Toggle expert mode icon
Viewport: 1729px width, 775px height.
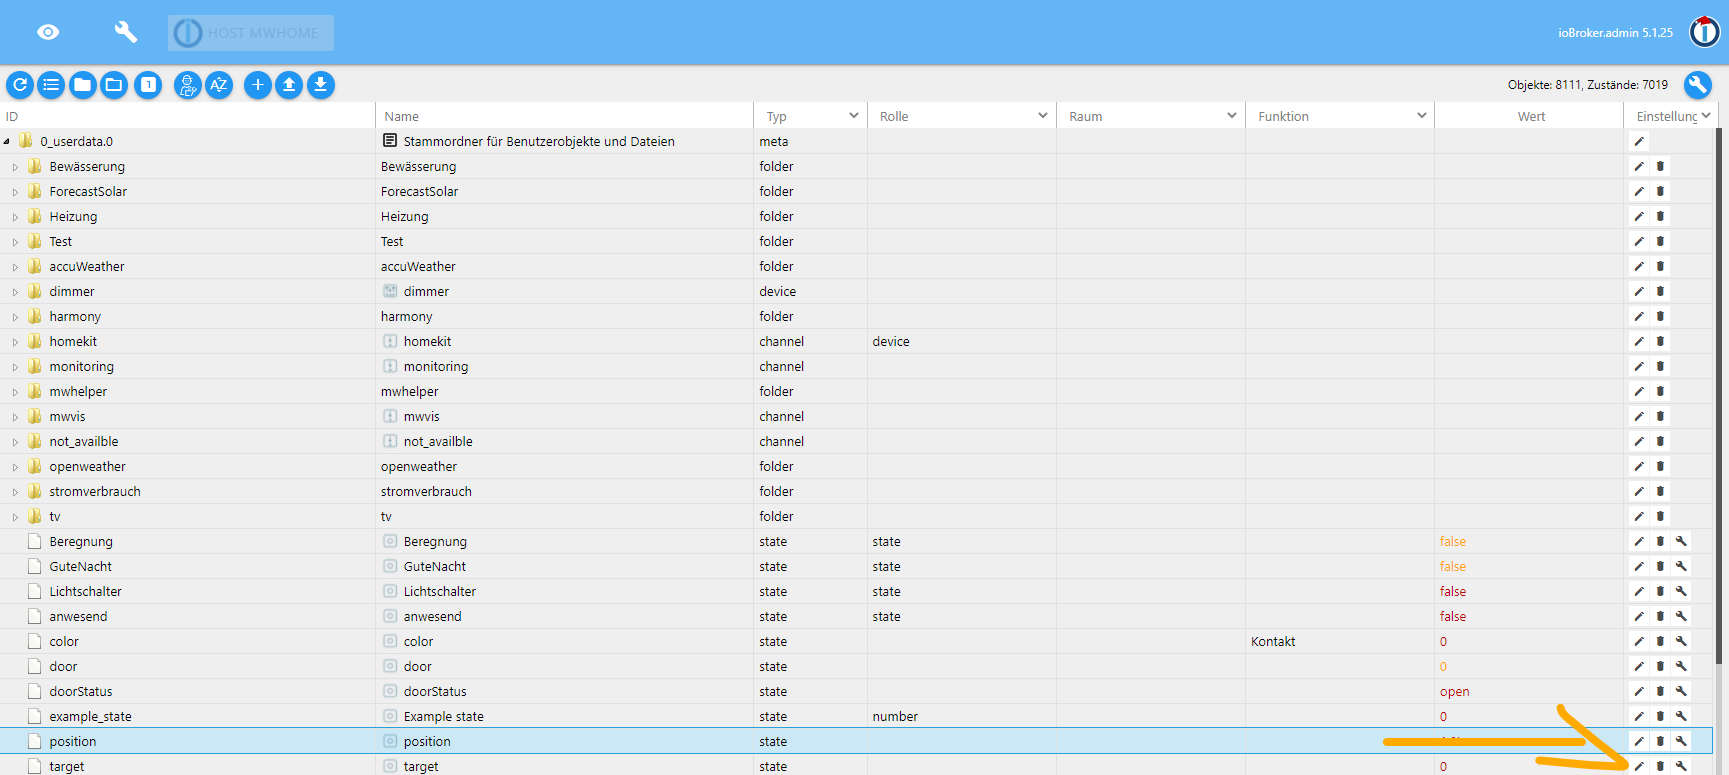pyautogui.click(x=187, y=85)
